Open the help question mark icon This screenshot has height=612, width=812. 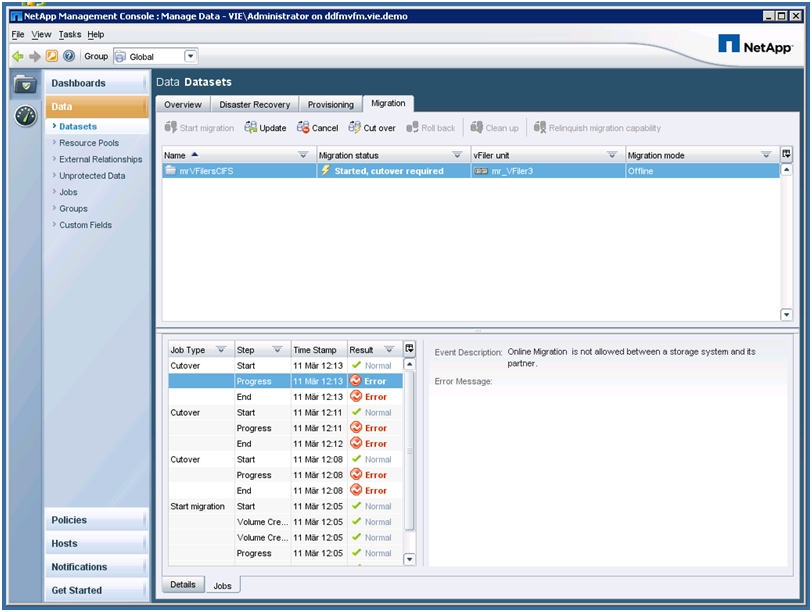point(69,57)
